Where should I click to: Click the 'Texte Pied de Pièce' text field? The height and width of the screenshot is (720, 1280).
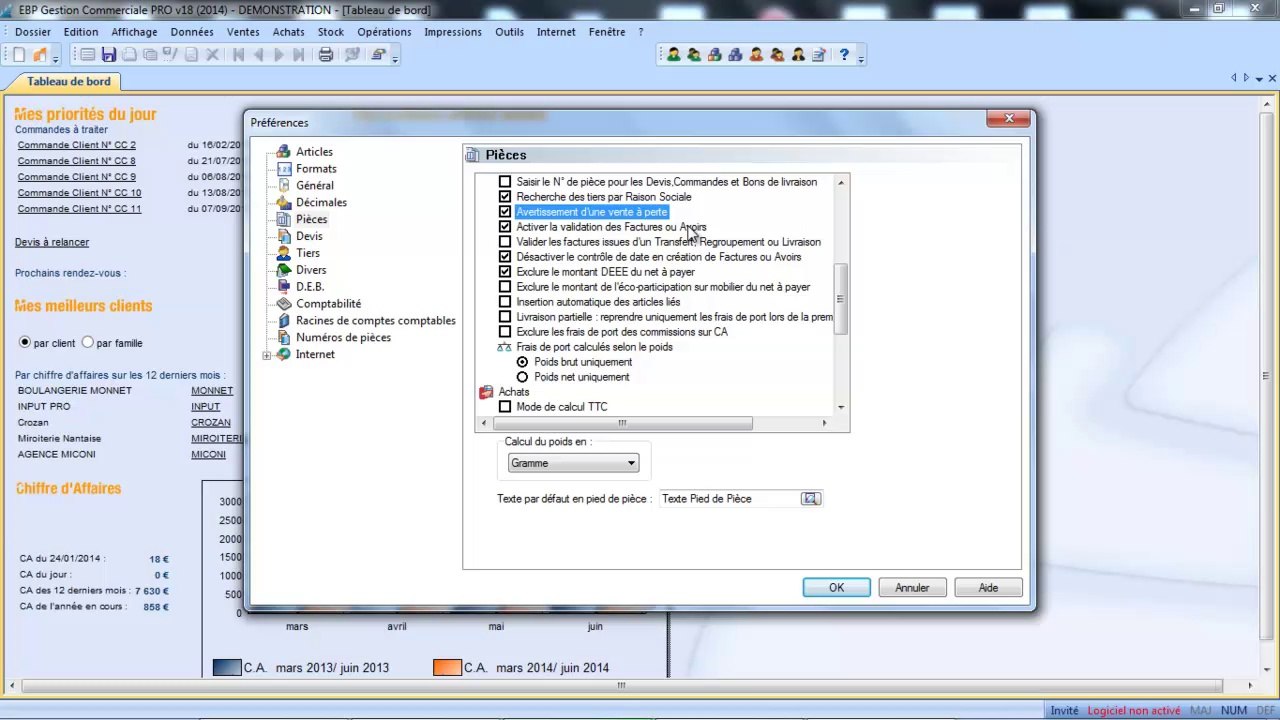pyautogui.click(x=730, y=499)
